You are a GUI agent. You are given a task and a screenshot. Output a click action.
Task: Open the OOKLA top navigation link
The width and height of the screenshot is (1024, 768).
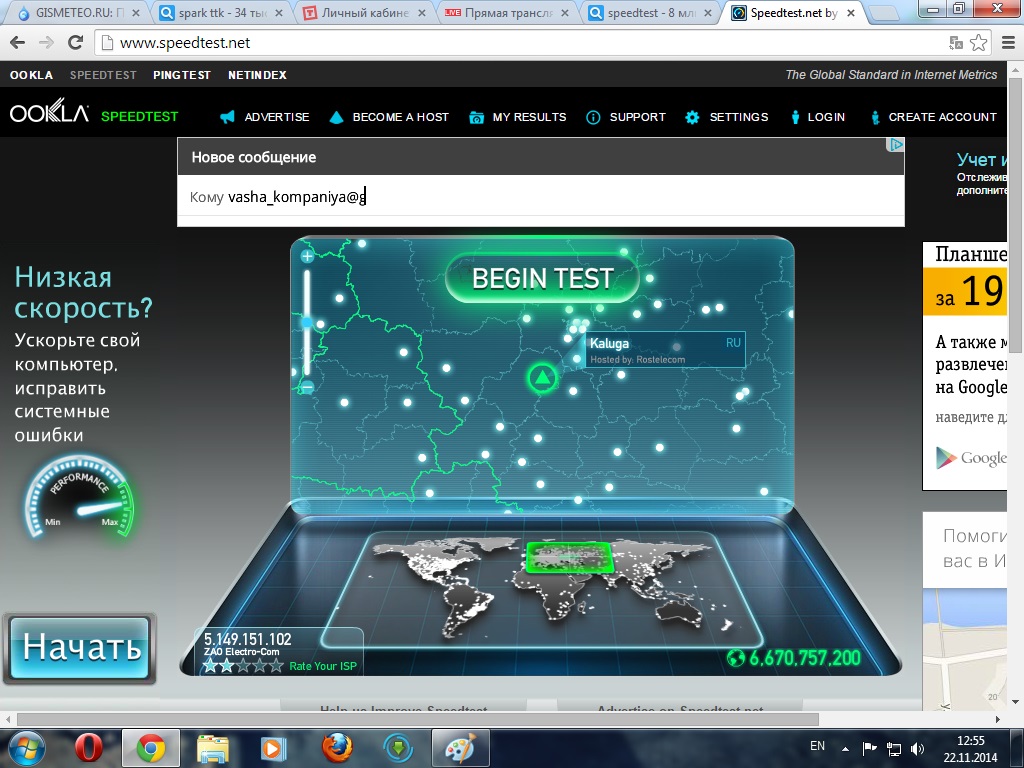coord(31,75)
